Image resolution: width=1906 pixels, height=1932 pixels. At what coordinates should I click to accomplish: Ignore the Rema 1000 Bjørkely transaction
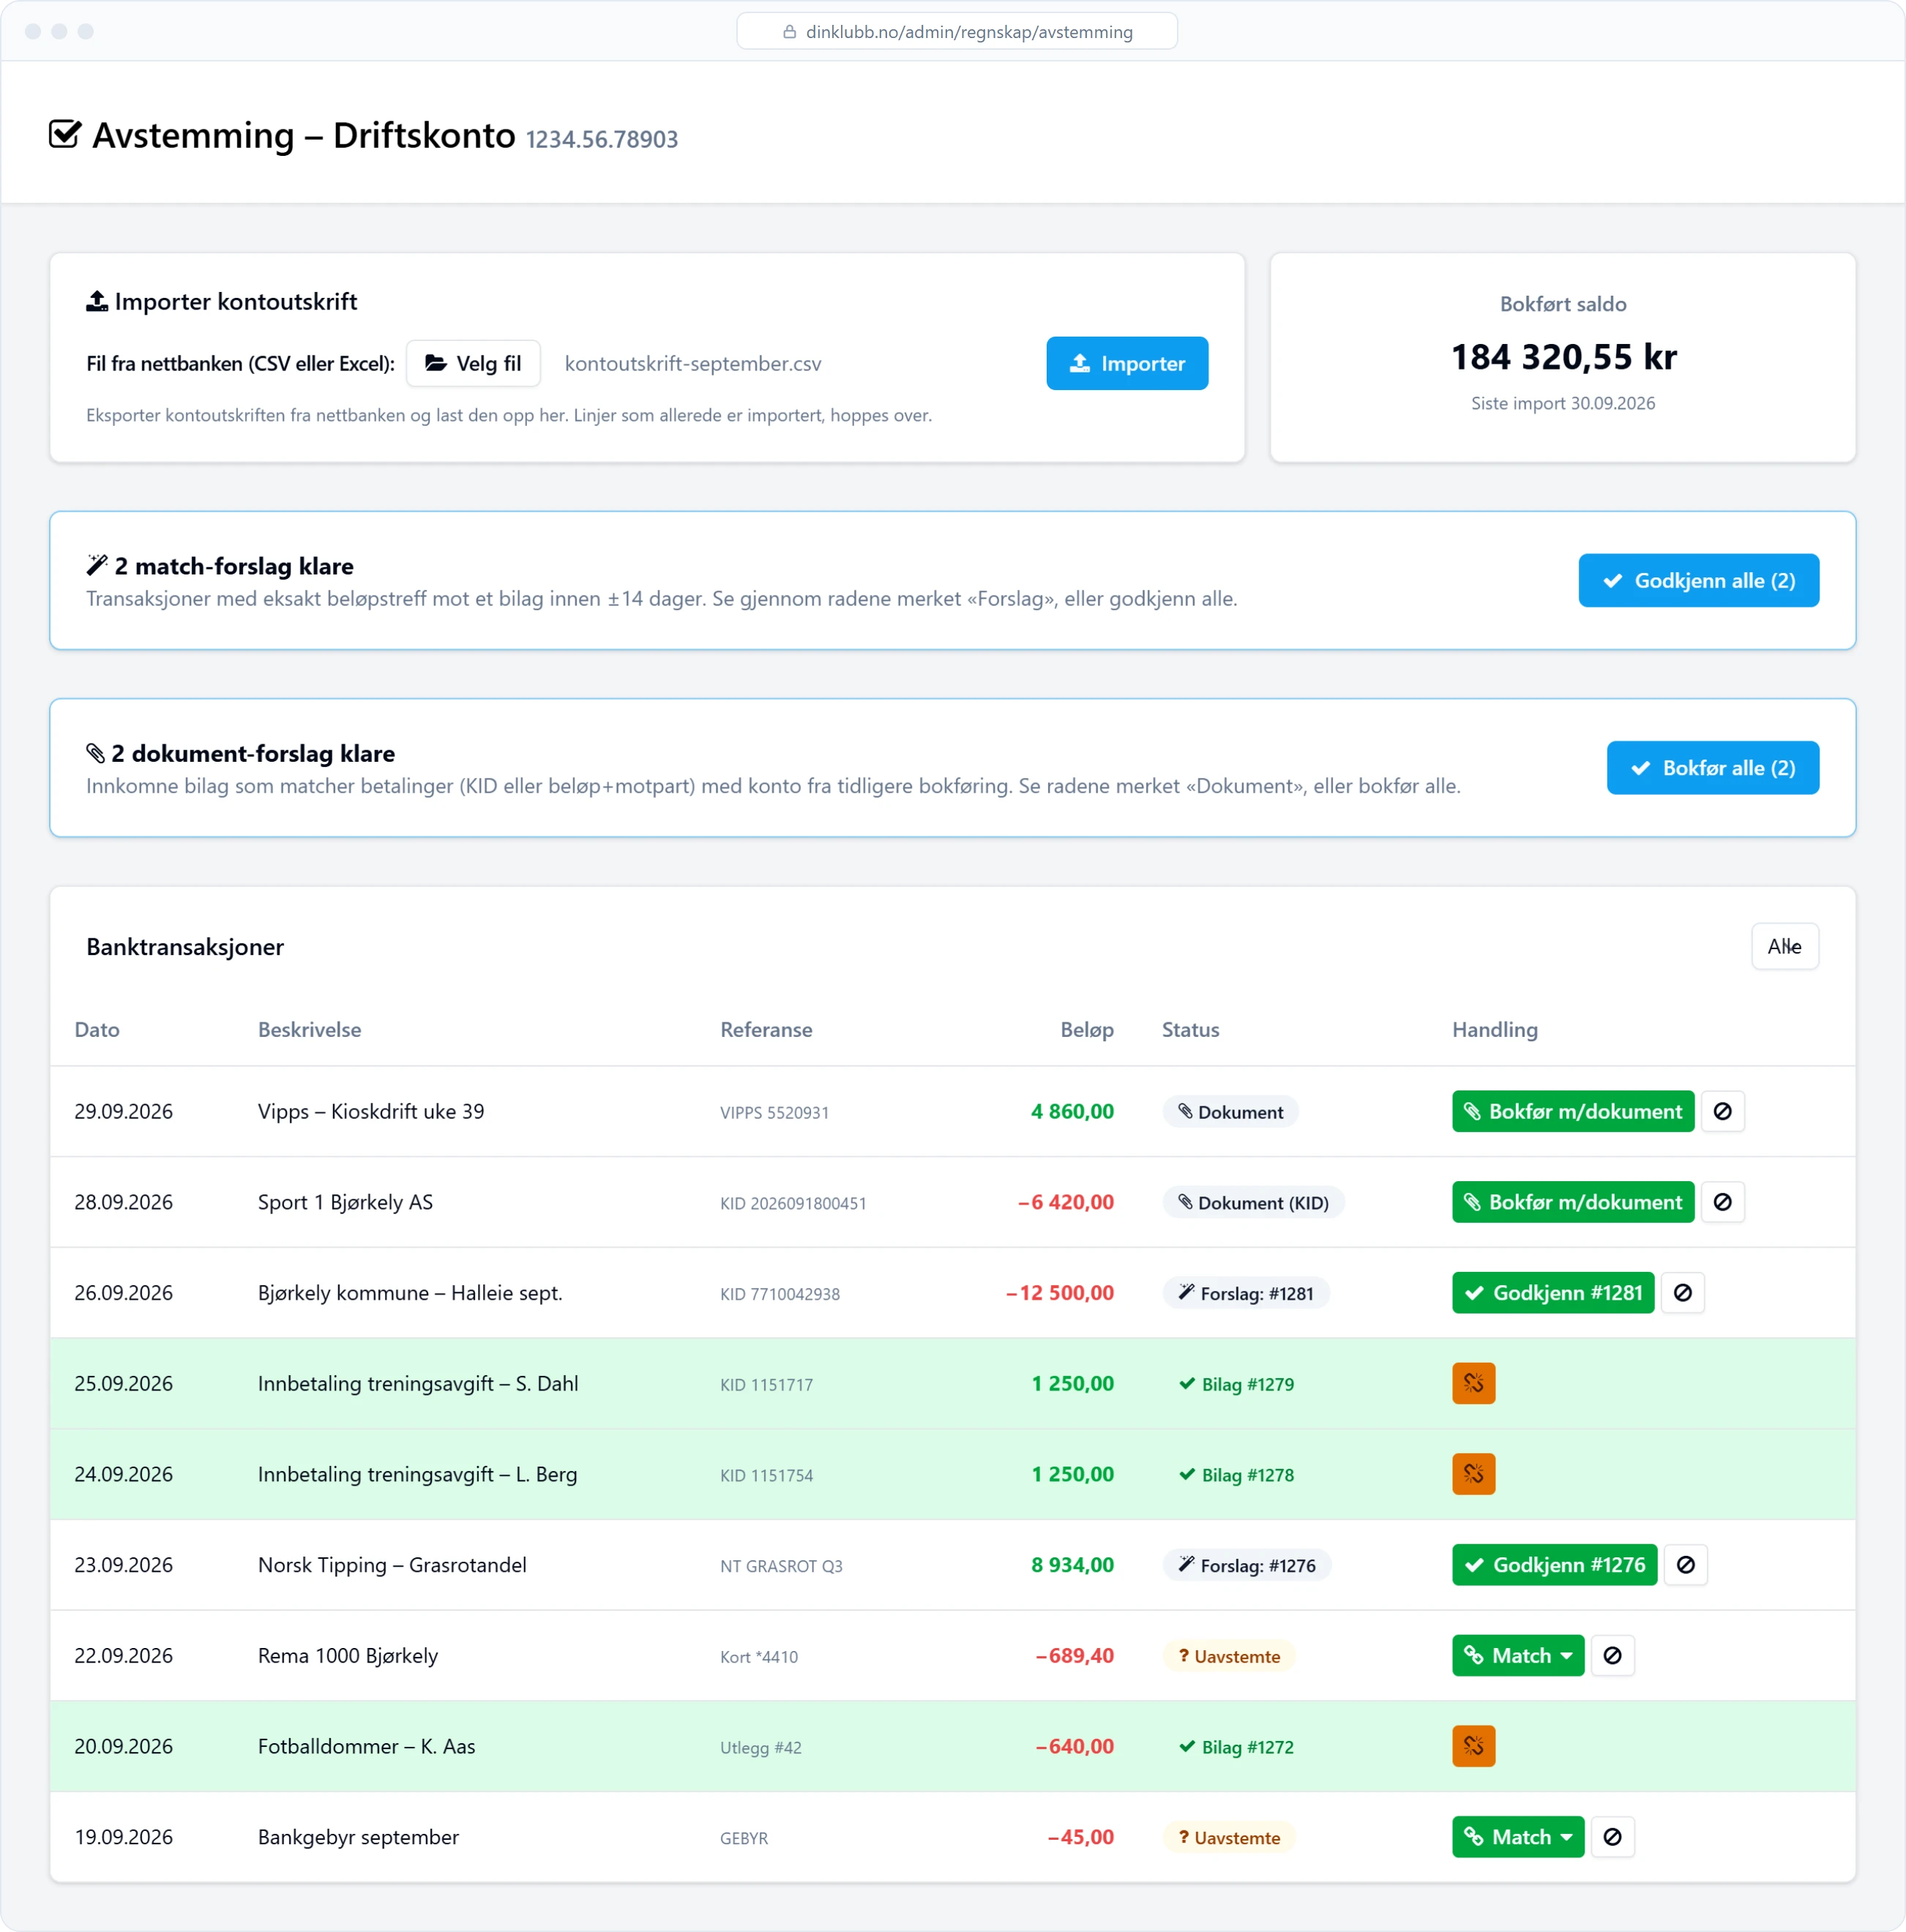tap(1612, 1656)
